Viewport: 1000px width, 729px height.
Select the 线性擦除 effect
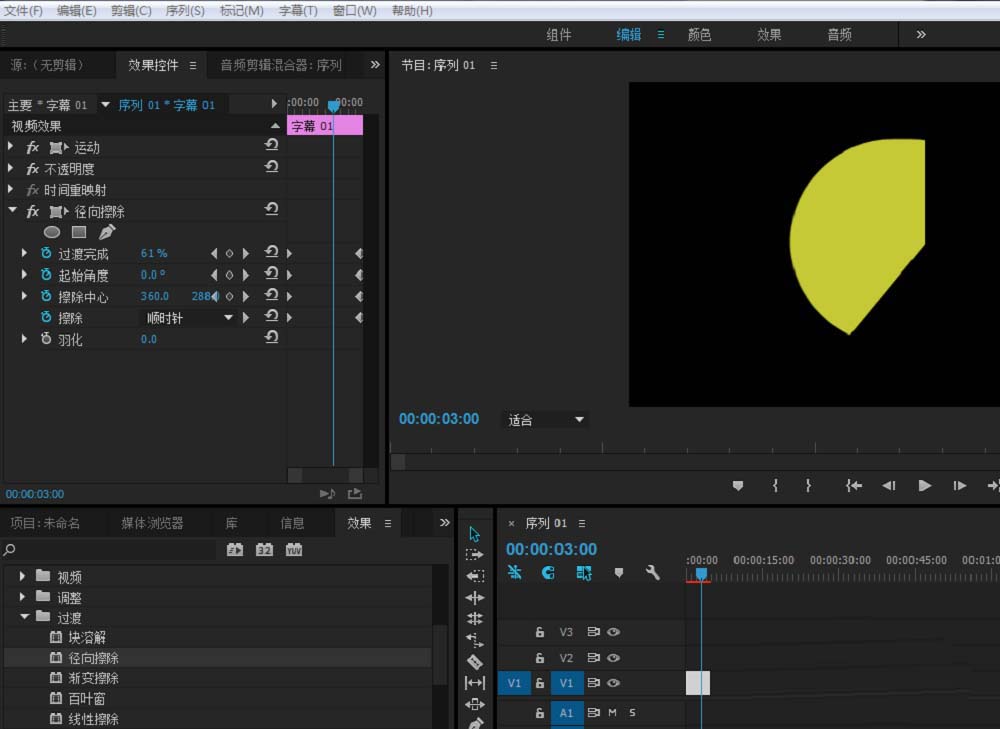coord(94,719)
